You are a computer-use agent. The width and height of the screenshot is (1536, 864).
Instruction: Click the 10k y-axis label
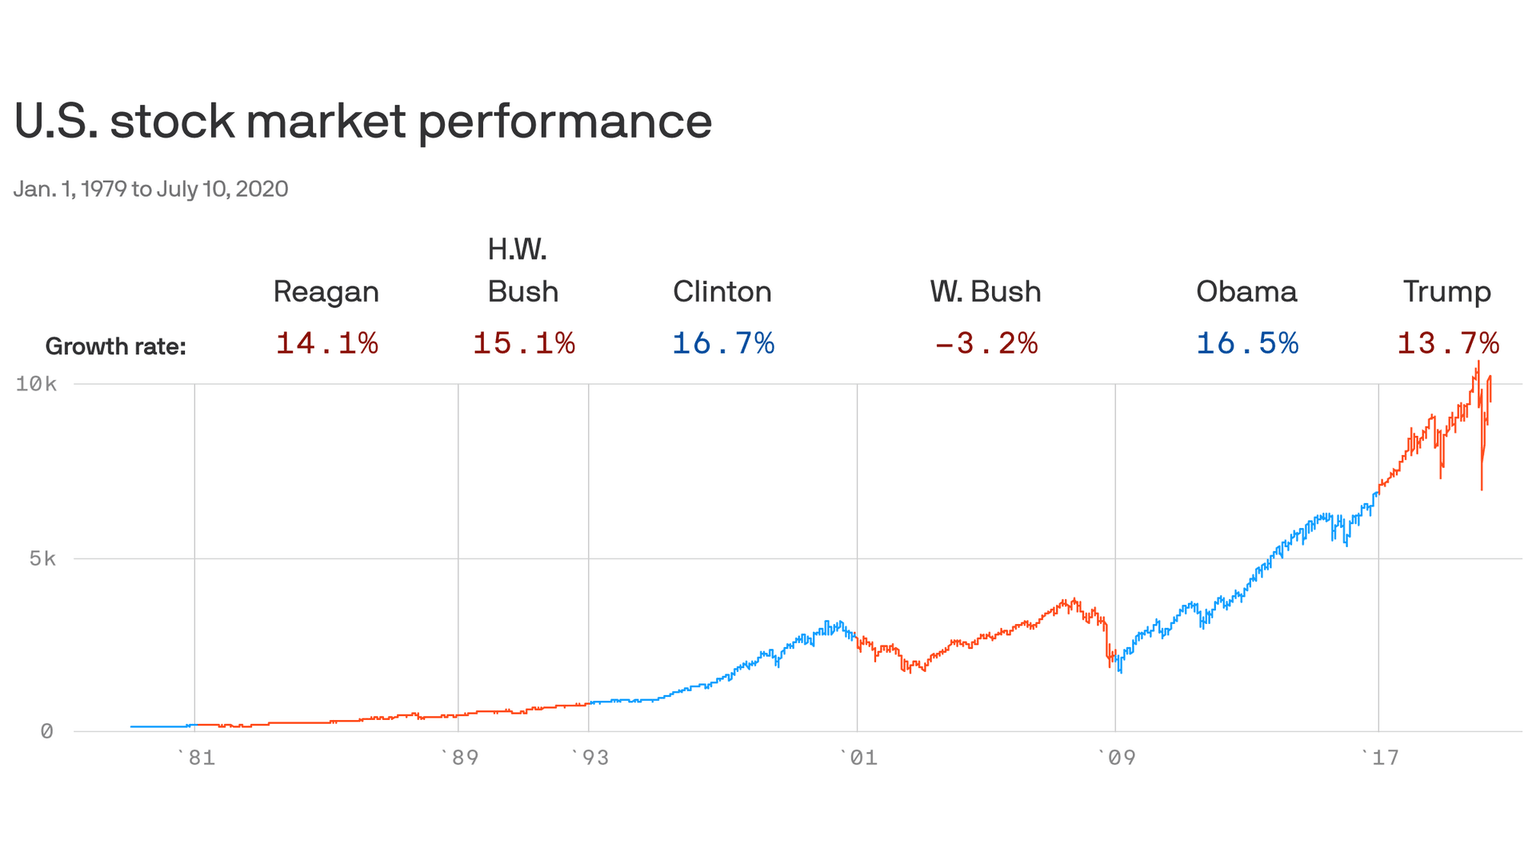pos(36,384)
